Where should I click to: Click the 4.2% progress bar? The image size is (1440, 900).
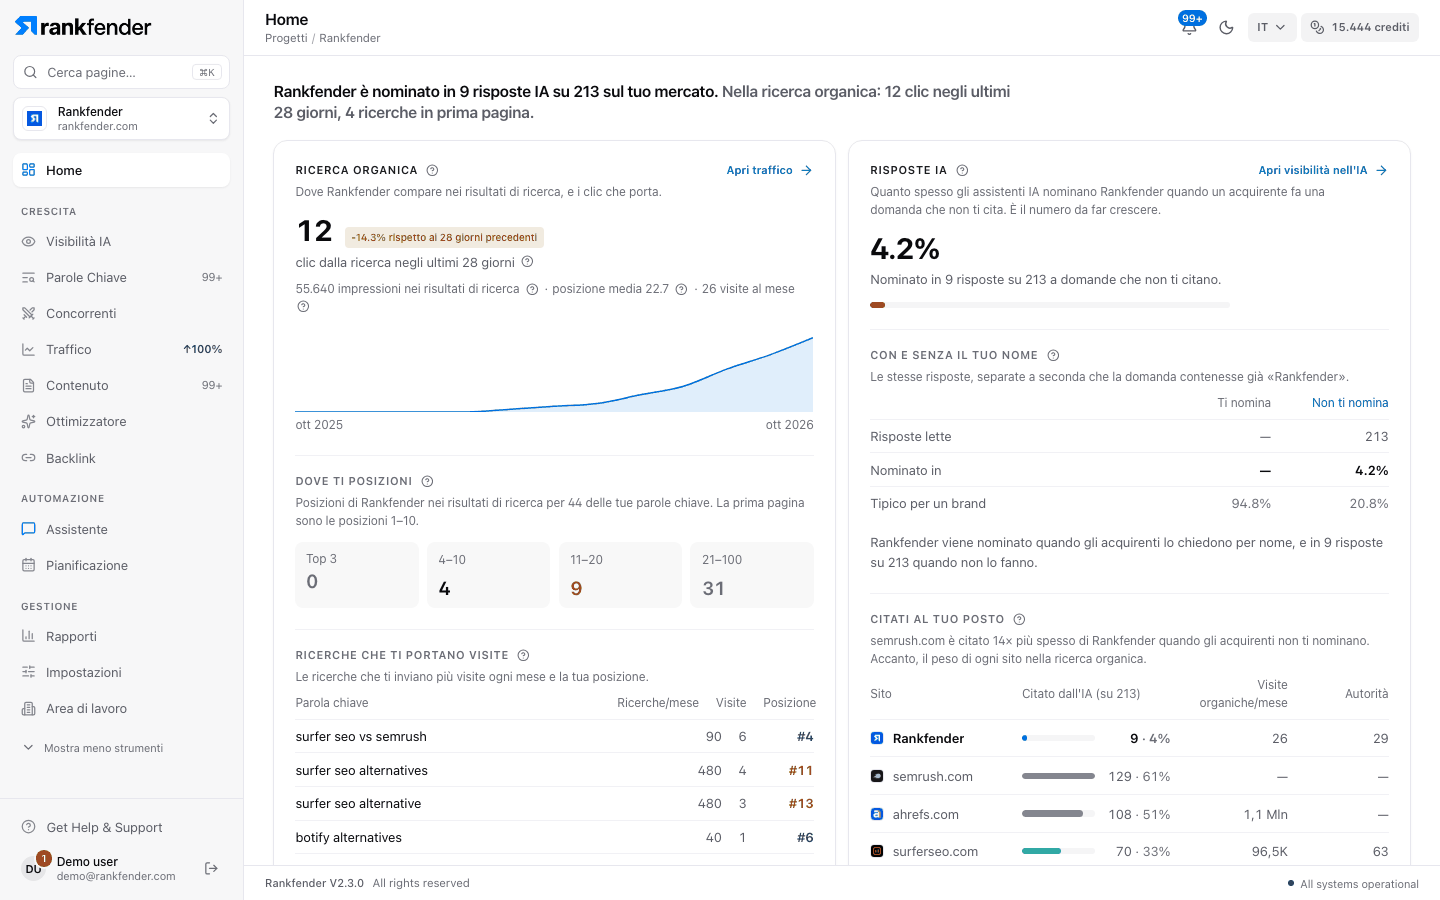1050,305
